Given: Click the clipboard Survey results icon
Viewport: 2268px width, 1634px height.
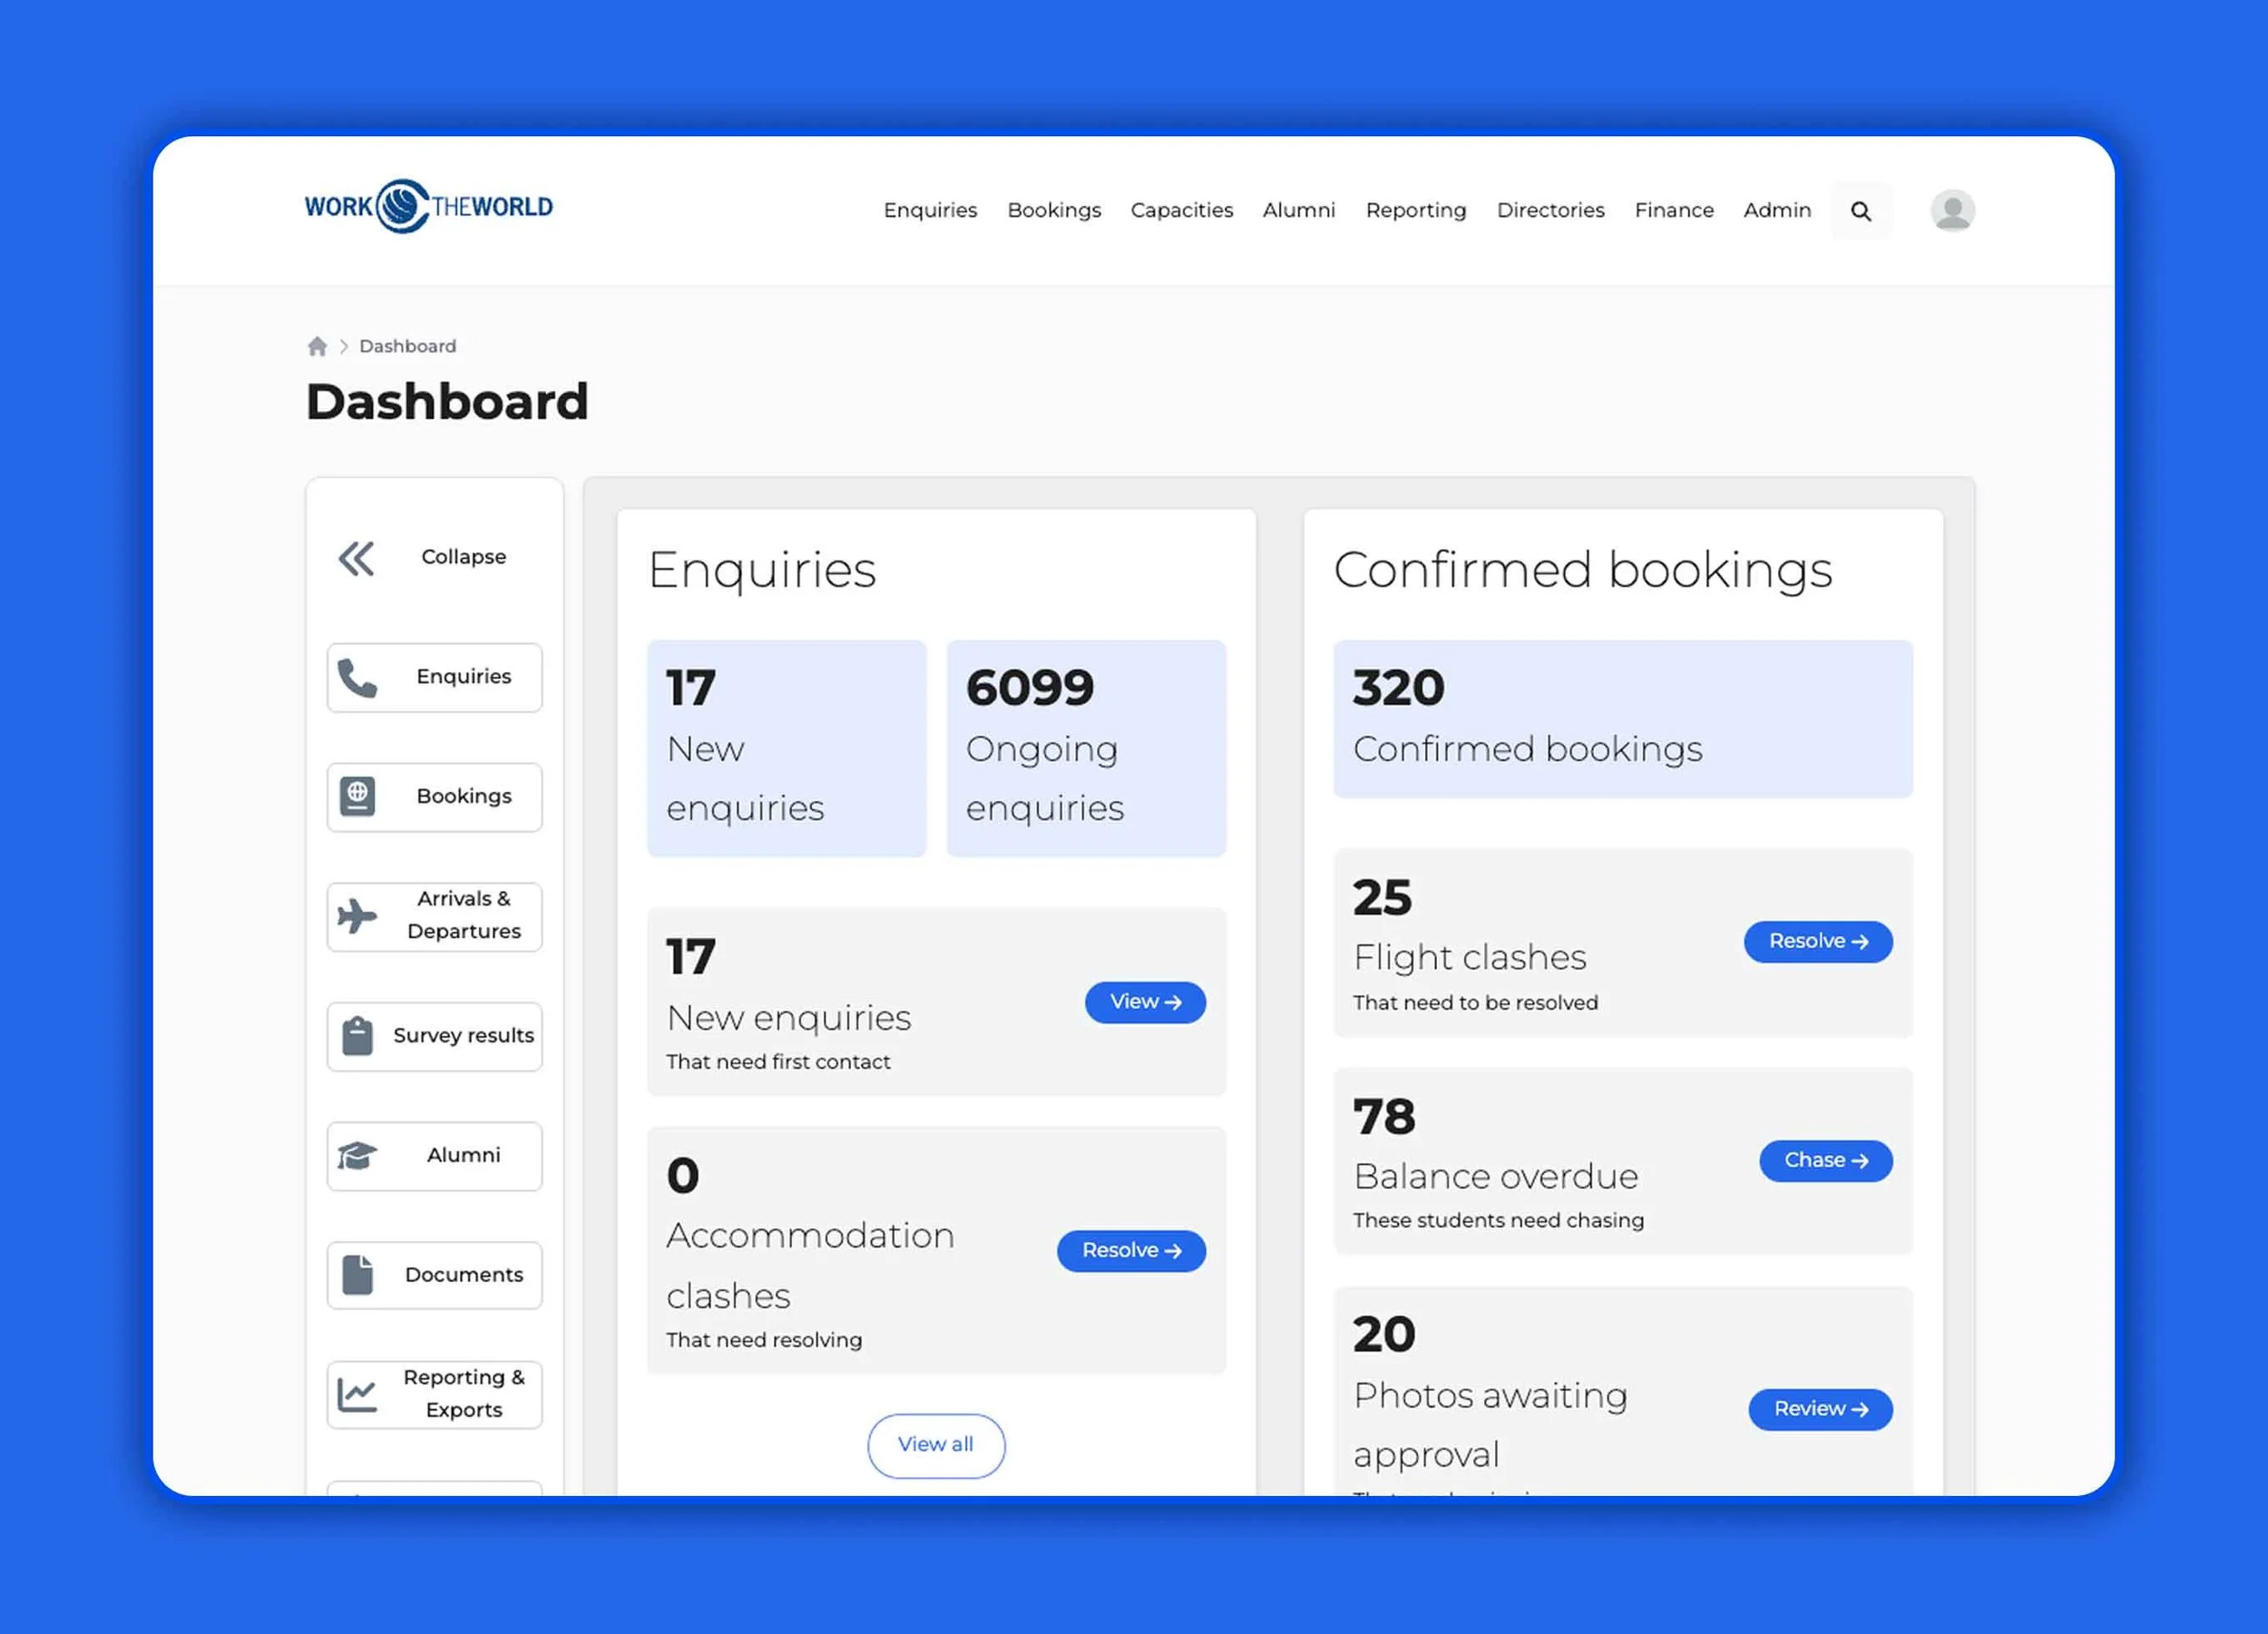Looking at the screenshot, I should [x=357, y=1036].
